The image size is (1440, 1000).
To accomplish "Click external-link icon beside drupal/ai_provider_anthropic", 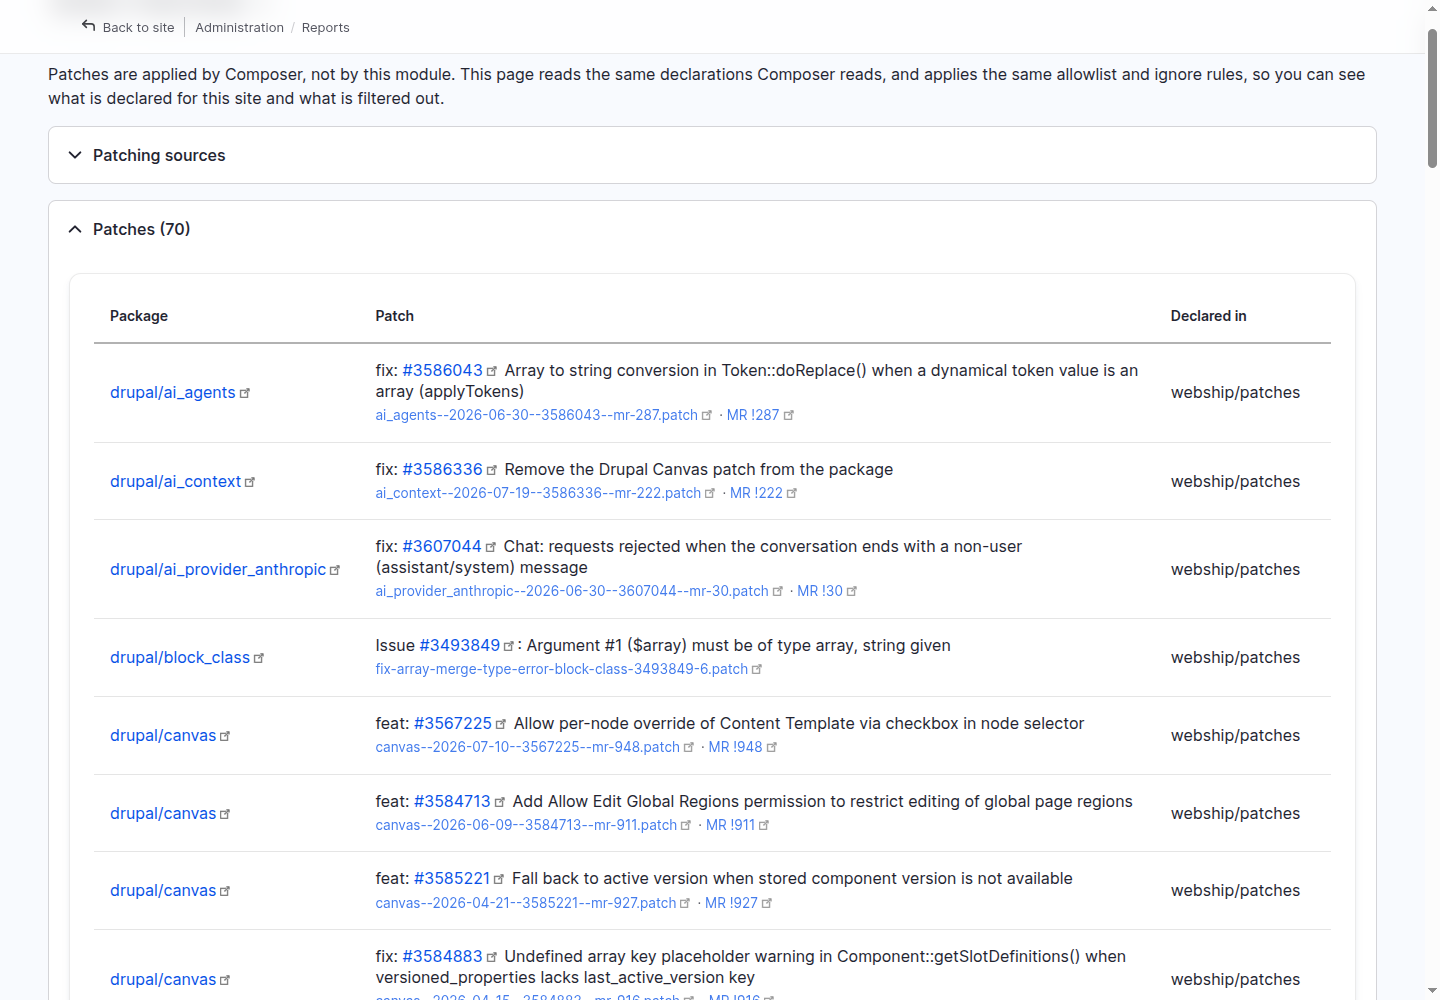I will coord(335,570).
